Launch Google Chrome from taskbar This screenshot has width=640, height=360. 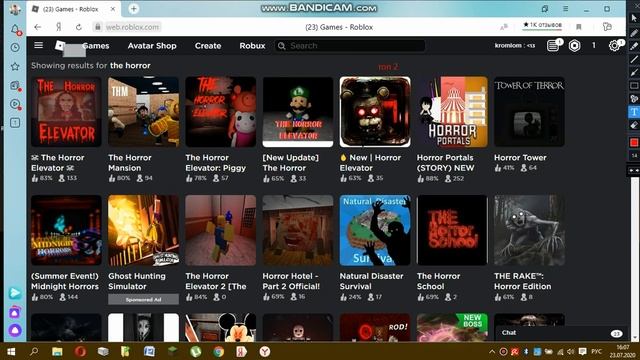point(218,351)
